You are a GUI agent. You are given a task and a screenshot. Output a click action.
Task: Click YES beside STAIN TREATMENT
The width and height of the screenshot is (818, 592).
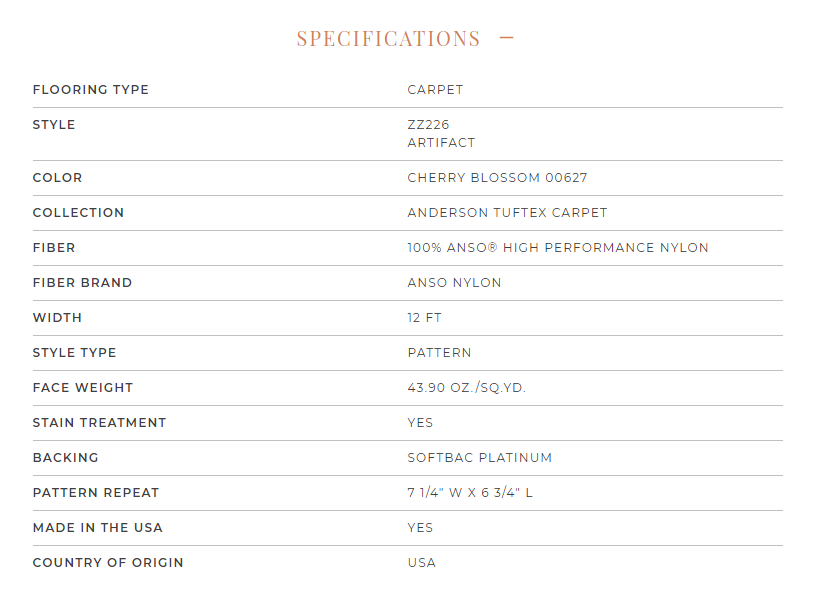(420, 422)
